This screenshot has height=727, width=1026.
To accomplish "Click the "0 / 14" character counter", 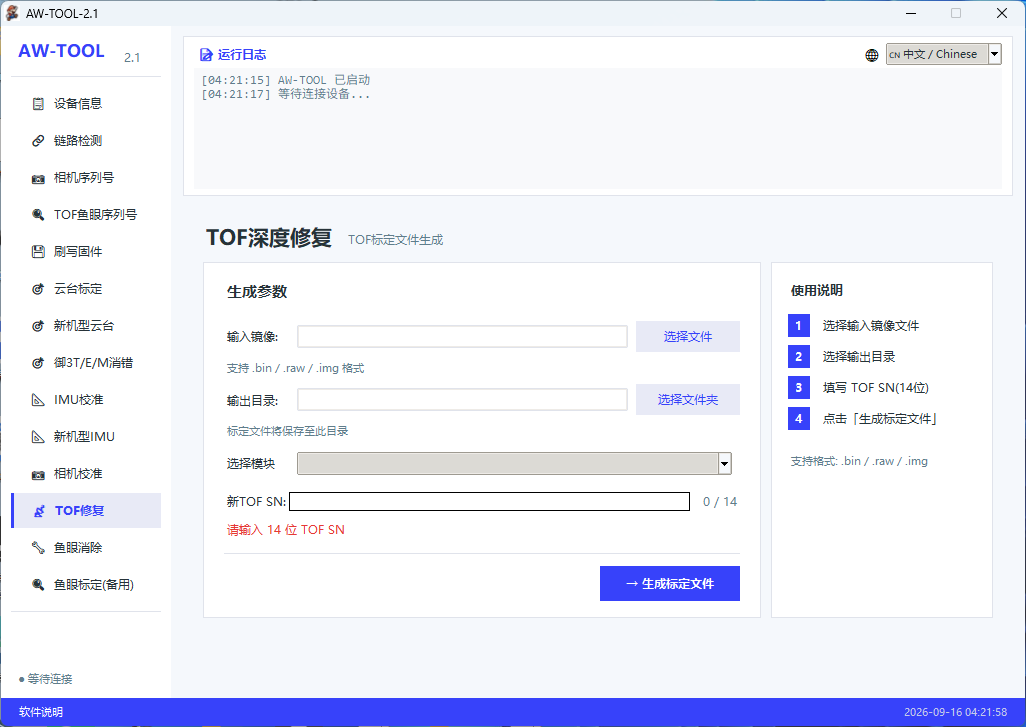I will click(720, 501).
